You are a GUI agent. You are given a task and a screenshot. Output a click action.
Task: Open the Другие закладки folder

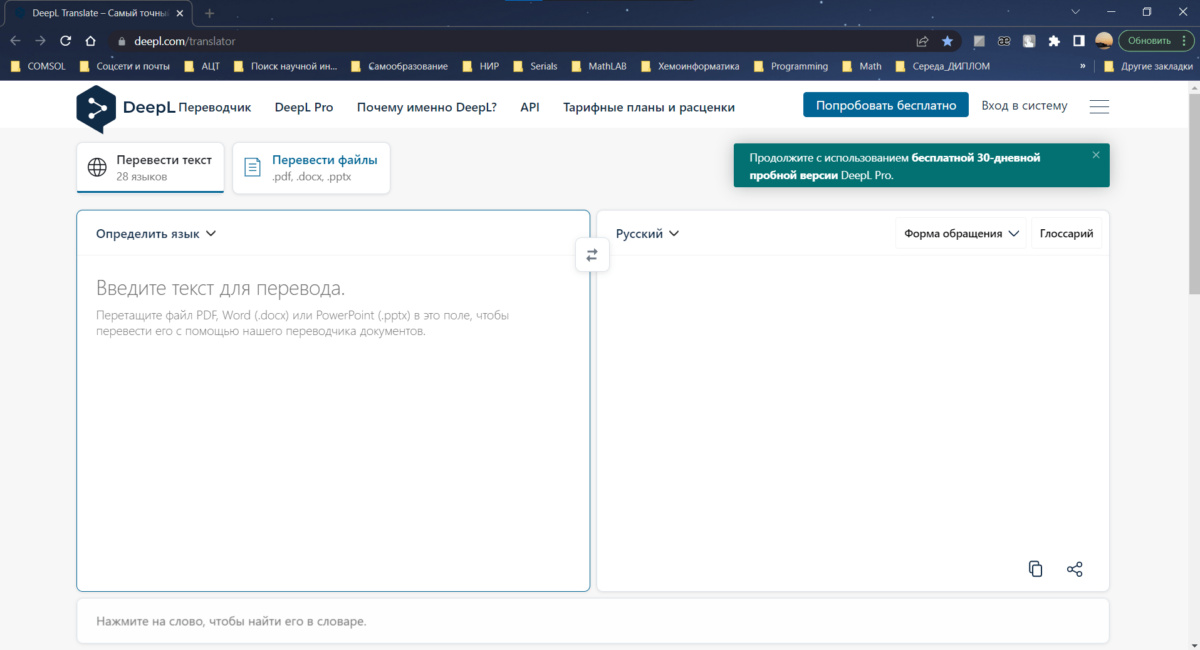tap(1146, 66)
